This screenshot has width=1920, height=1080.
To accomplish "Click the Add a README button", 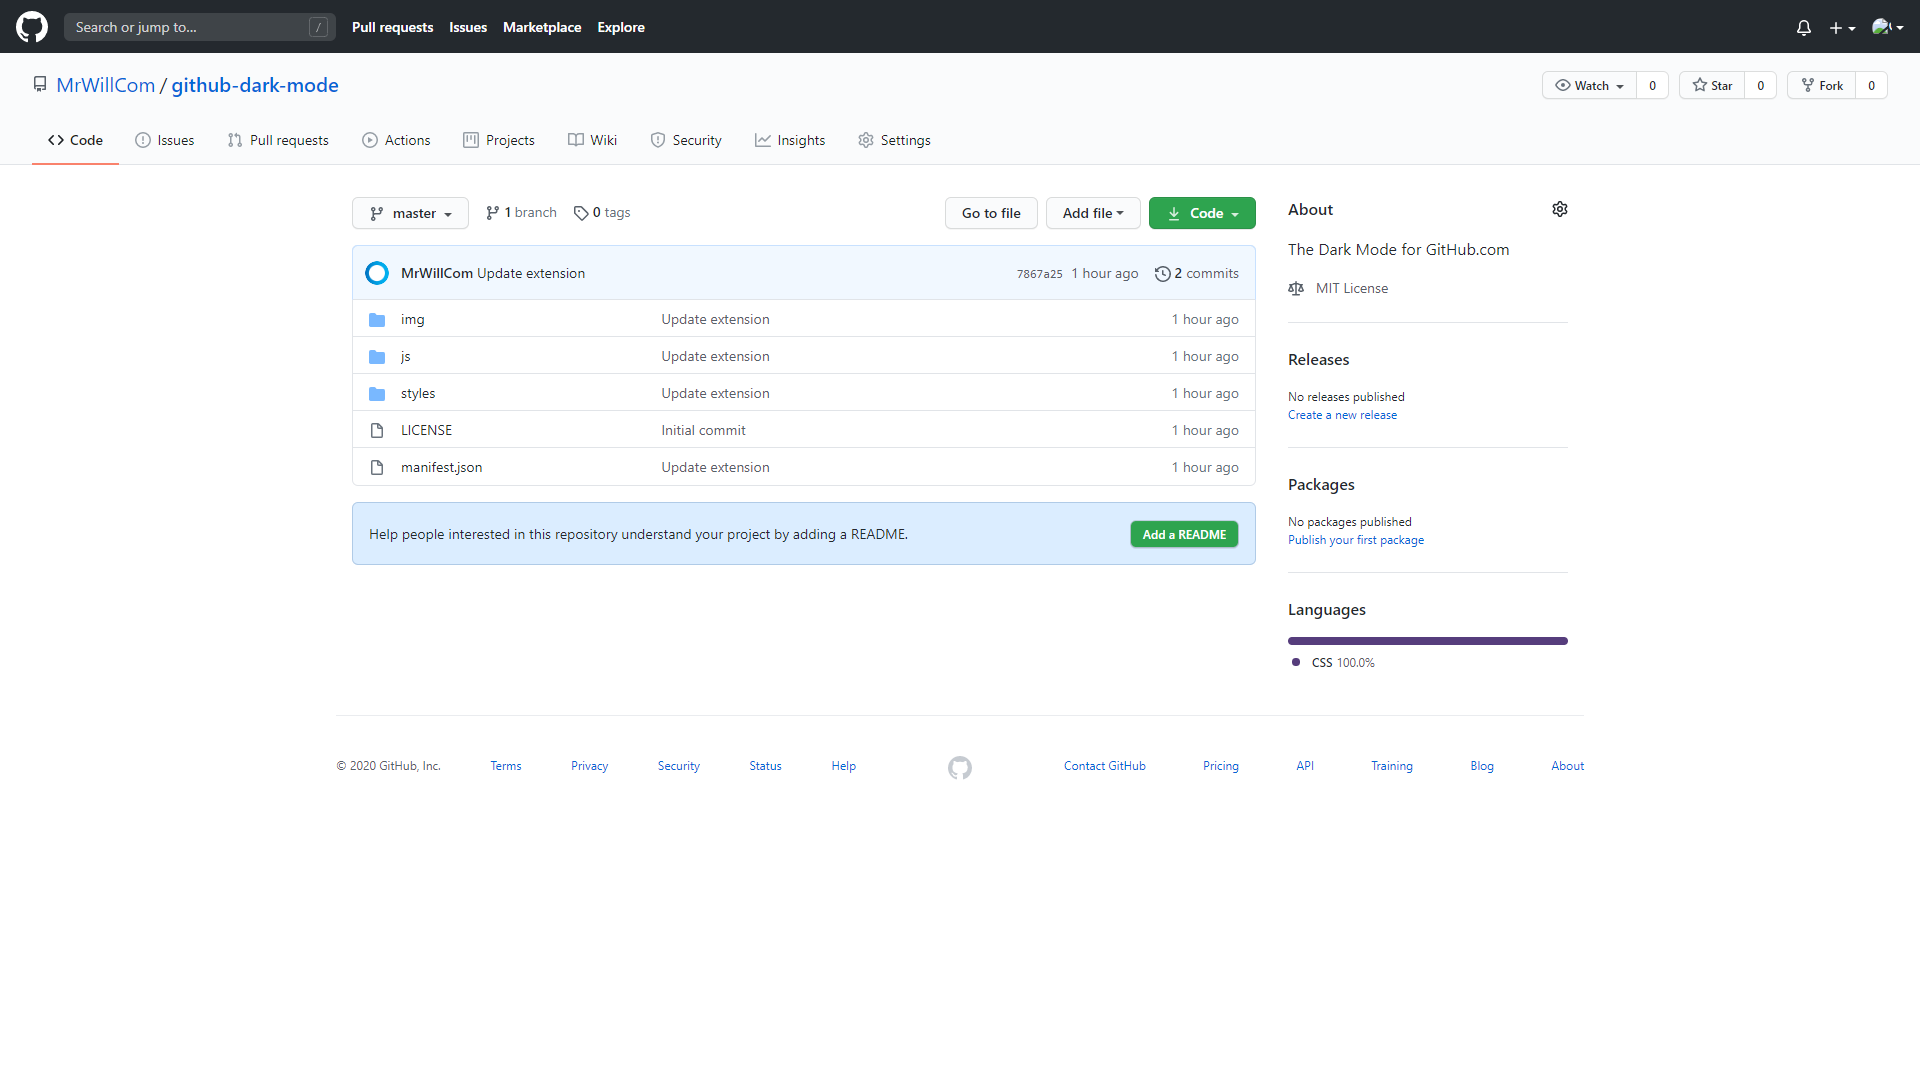I will pyautogui.click(x=1183, y=534).
